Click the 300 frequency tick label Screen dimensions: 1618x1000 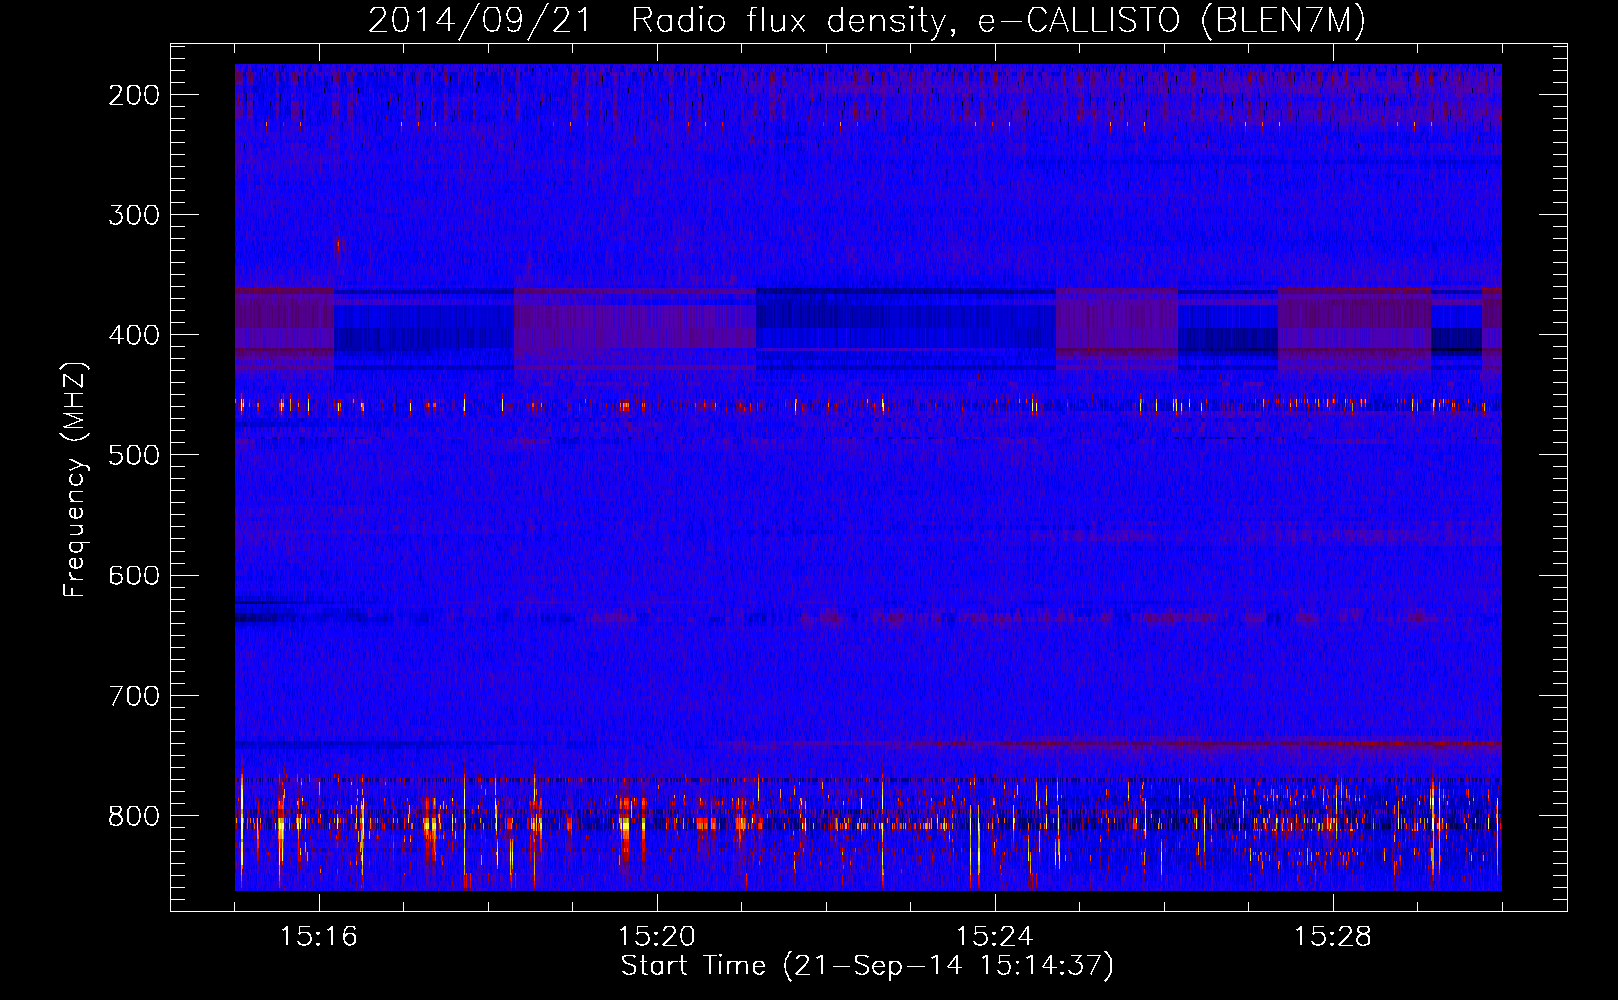133,215
